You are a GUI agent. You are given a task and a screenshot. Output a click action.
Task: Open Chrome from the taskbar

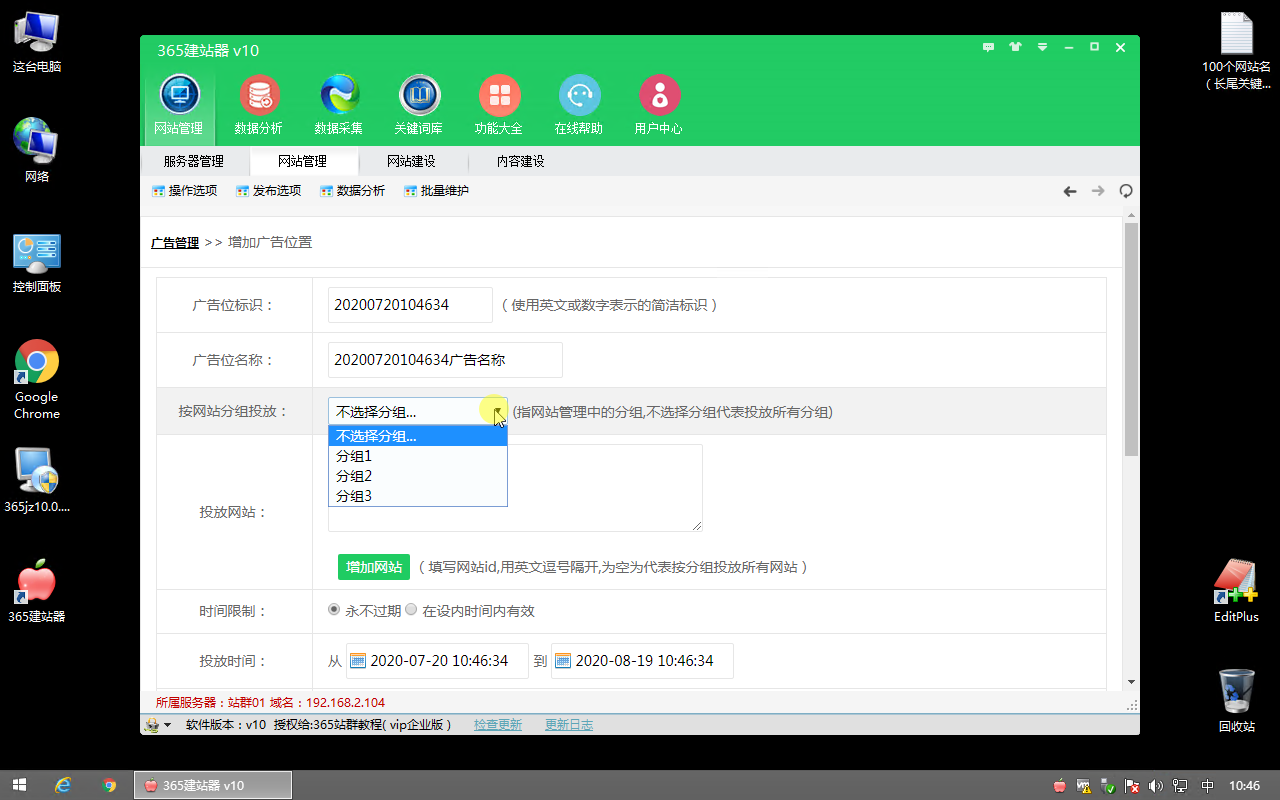coord(110,785)
